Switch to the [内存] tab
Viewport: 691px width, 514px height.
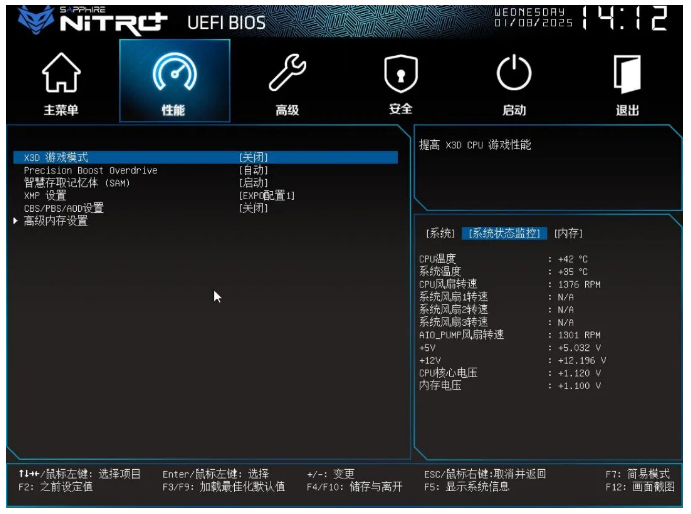click(x=568, y=233)
